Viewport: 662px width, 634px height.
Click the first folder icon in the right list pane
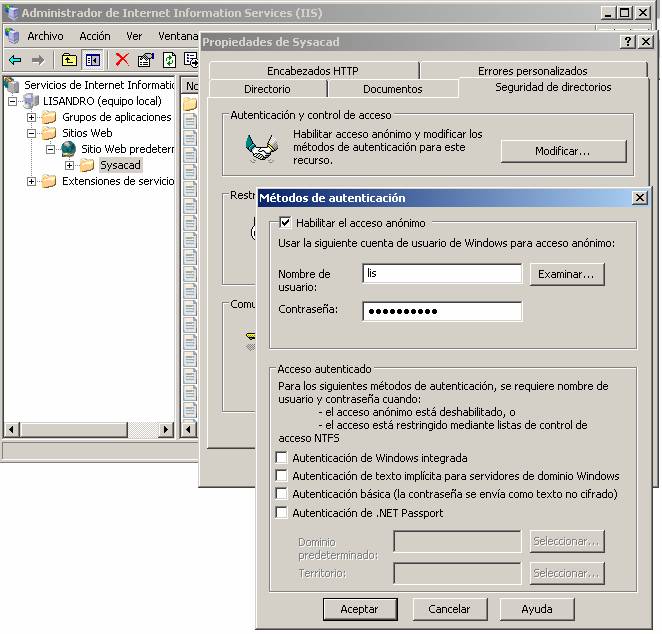190,103
